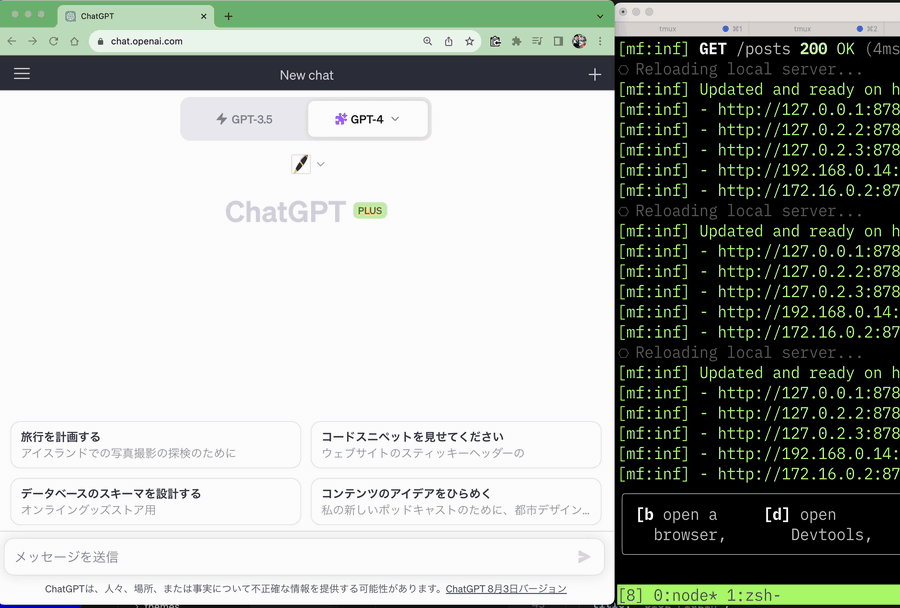
Task: Select the GPT-4 model option
Action: 367,119
